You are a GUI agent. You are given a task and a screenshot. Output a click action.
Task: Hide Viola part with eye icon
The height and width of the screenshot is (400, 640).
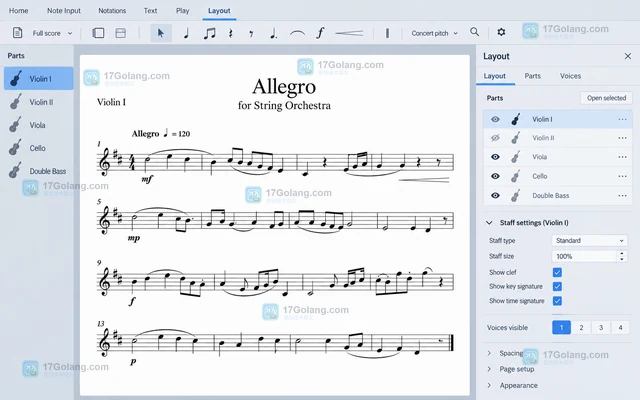pyautogui.click(x=495, y=157)
